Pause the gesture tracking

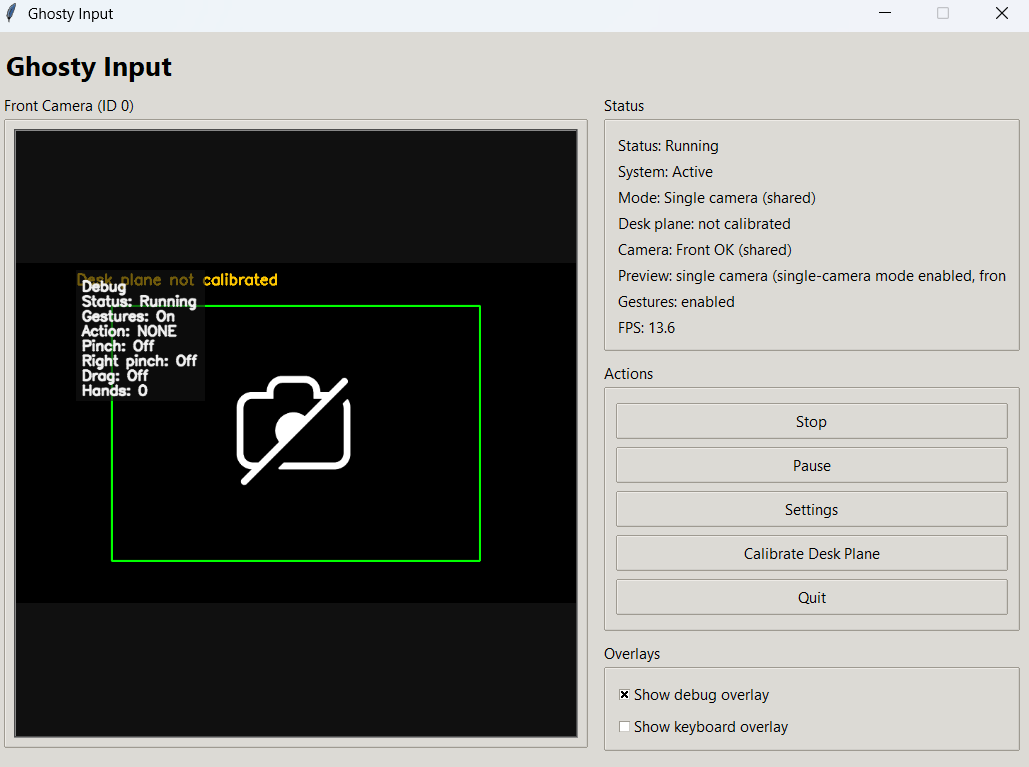click(811, 465)
